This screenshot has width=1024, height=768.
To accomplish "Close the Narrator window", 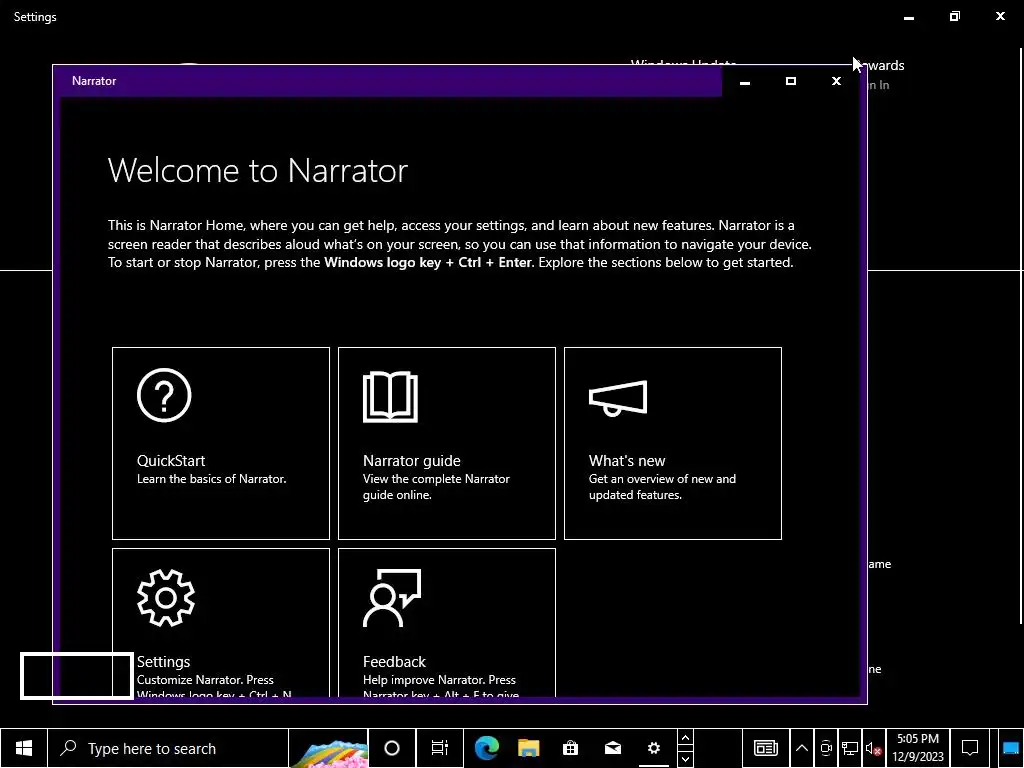I will (836, 82).
